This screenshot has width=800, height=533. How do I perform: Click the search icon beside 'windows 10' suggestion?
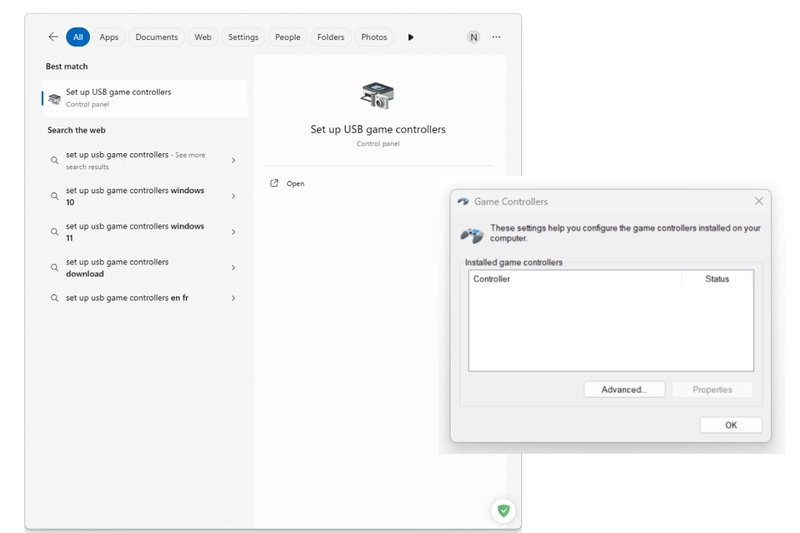54,196
